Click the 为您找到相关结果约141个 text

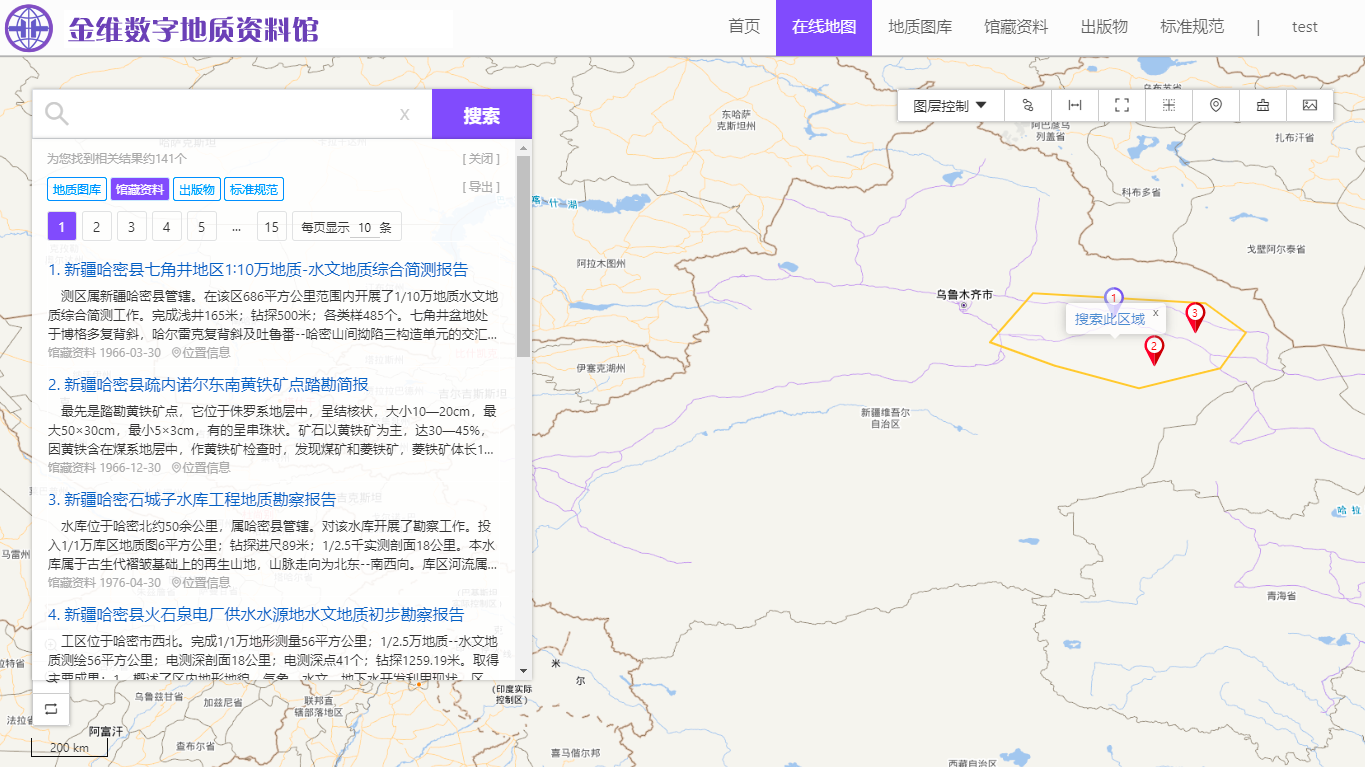[x=117, y=159]
